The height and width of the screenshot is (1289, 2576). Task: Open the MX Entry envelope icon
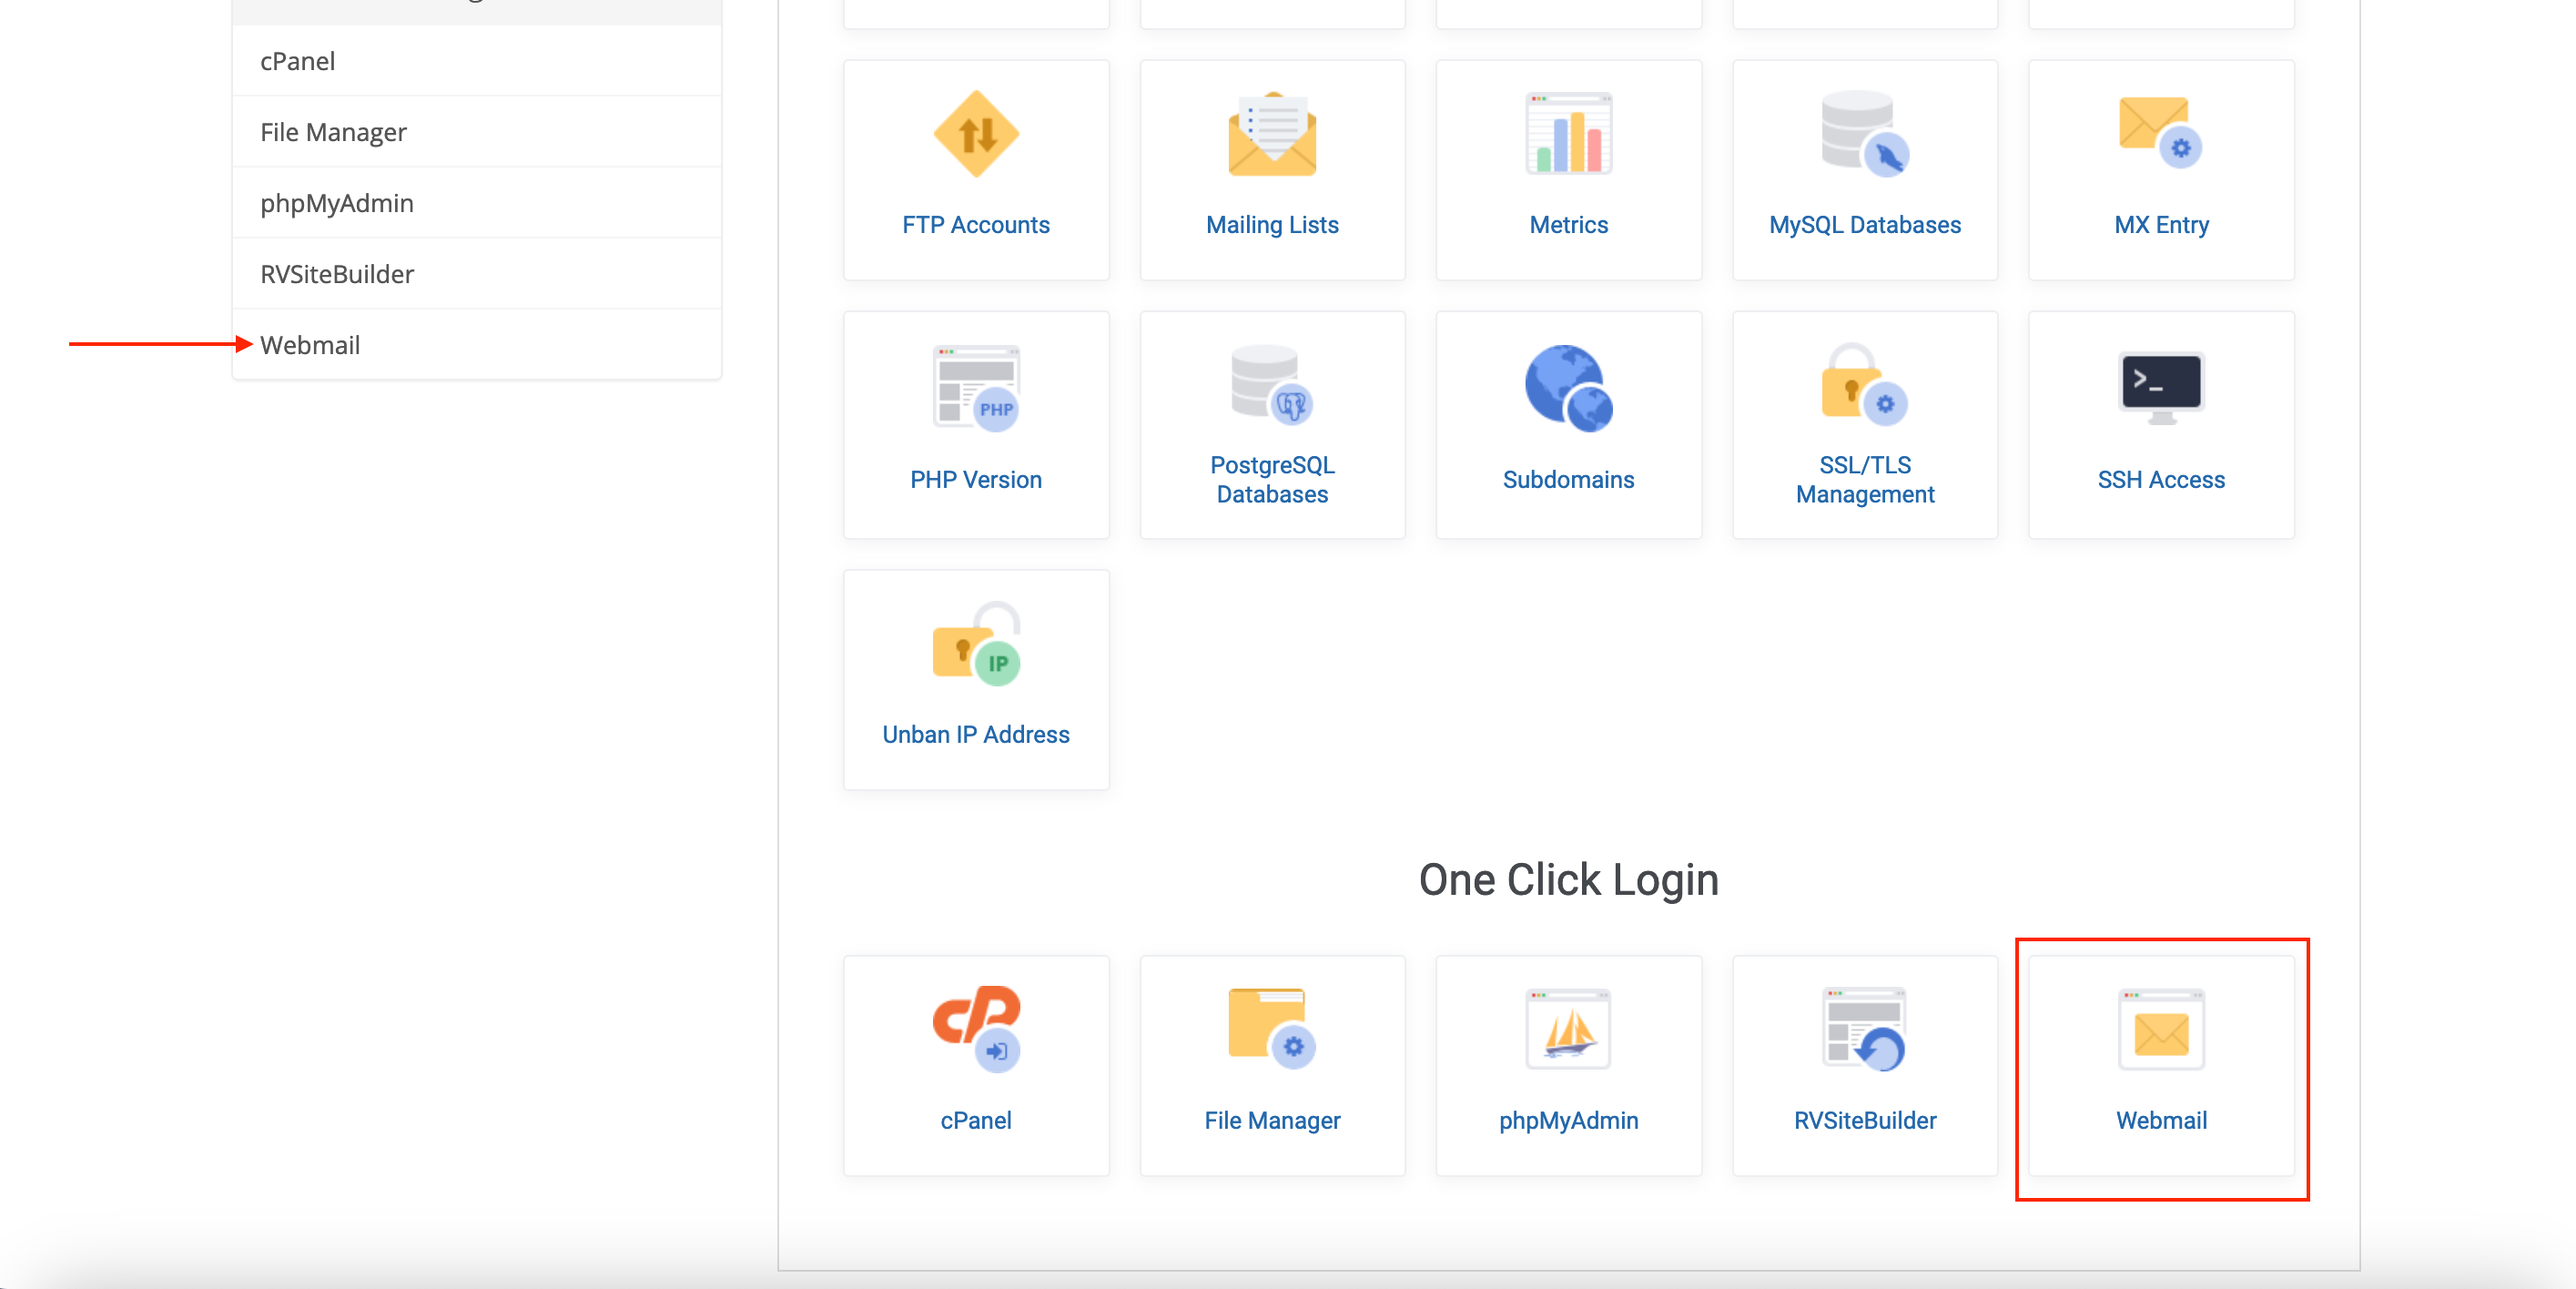(2161, 132)
